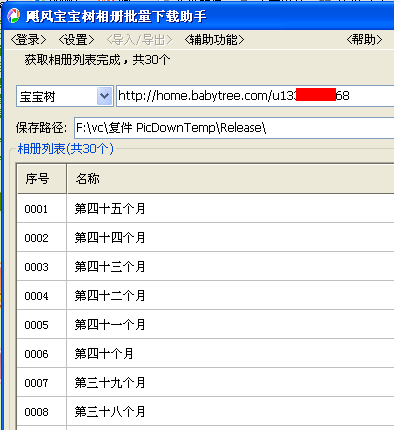
Task: Click the disabled <导入/导出> menu
Action: pos(139,40)
